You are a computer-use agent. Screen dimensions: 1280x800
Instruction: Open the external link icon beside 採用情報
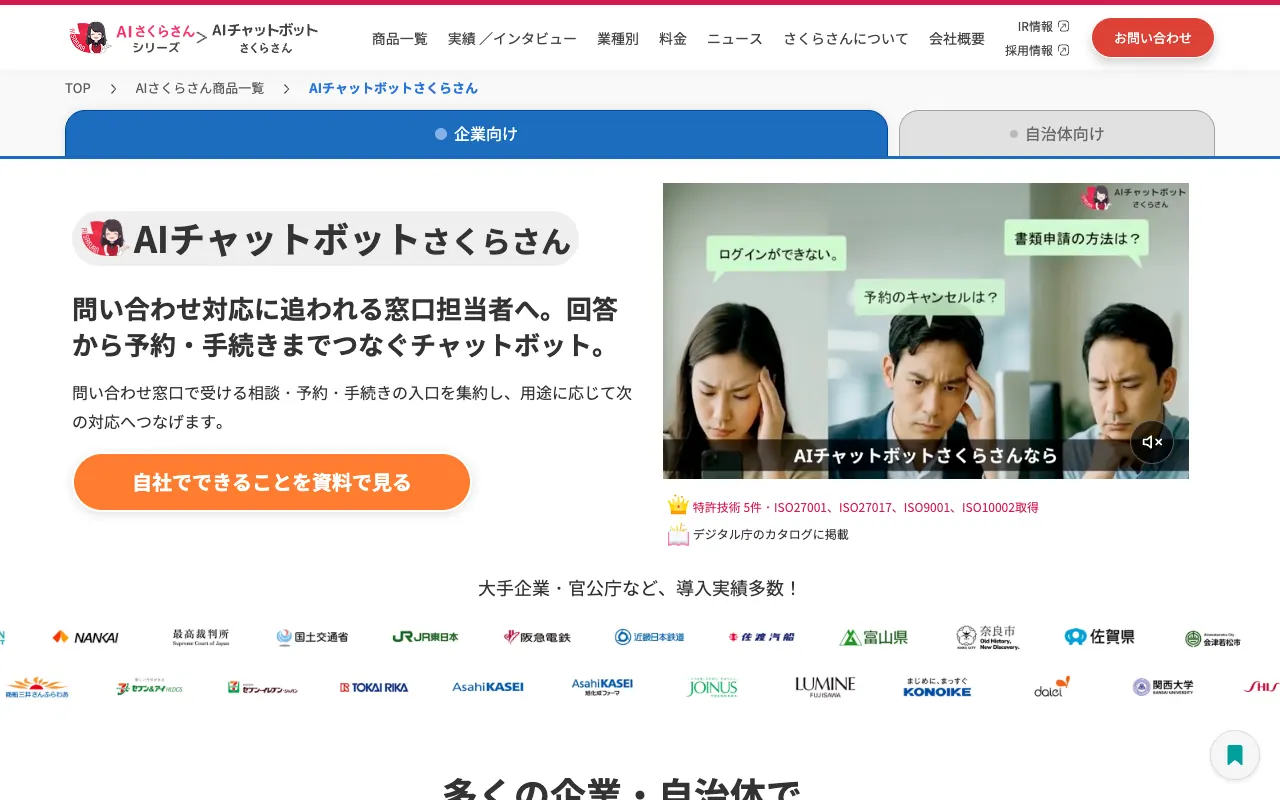pos(1064,50)
